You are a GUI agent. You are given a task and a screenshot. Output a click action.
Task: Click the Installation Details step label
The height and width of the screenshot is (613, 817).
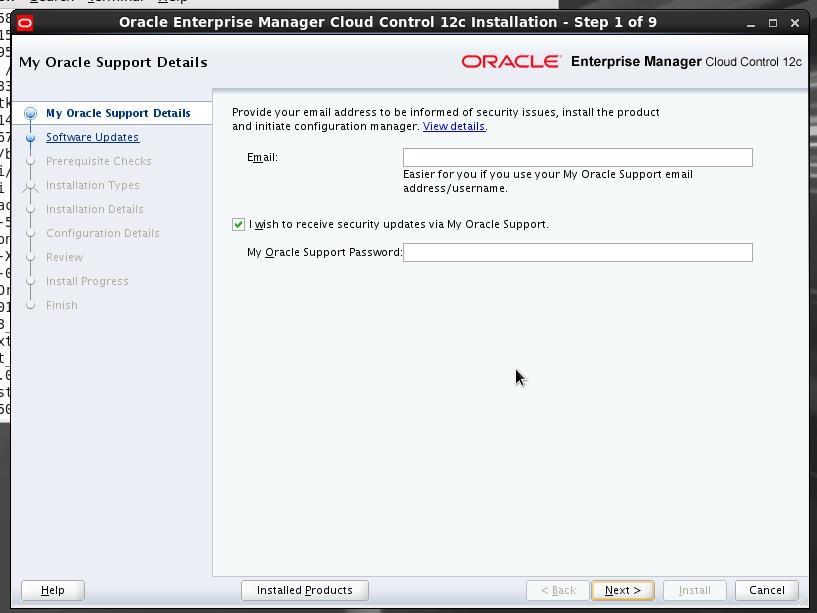[94, 209]
